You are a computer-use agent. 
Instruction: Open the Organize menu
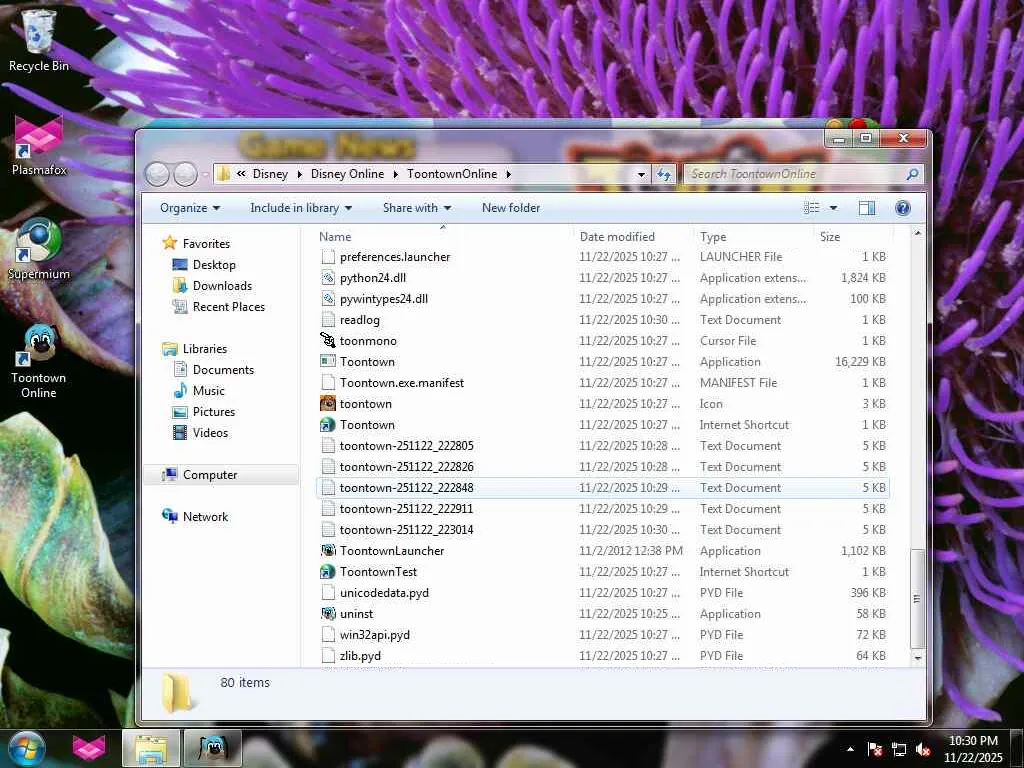click(x=190, y=208)
